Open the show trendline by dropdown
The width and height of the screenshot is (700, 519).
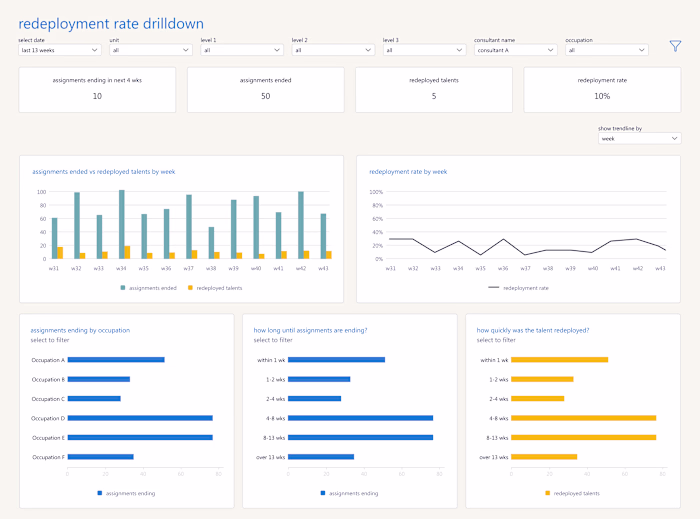coord(639,138)
